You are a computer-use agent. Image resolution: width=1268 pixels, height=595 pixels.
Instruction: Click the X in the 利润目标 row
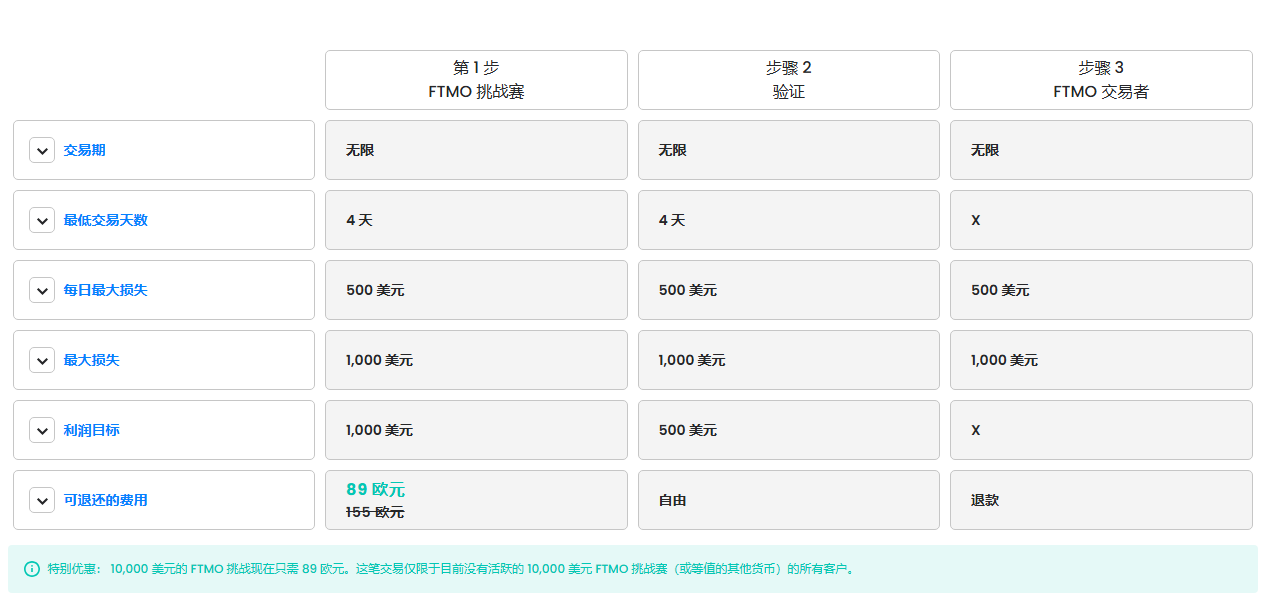[x=976, y=430]
